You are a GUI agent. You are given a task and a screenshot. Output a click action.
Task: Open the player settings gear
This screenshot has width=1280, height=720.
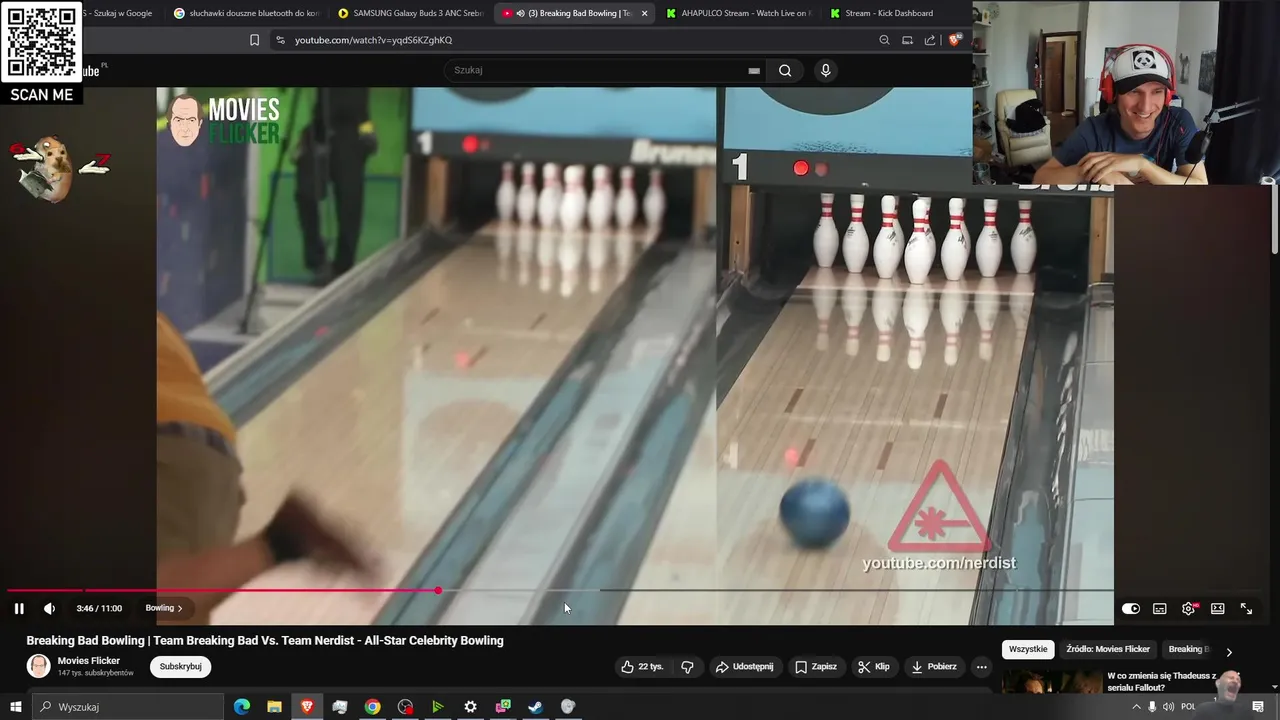(x=1189, y=608)
